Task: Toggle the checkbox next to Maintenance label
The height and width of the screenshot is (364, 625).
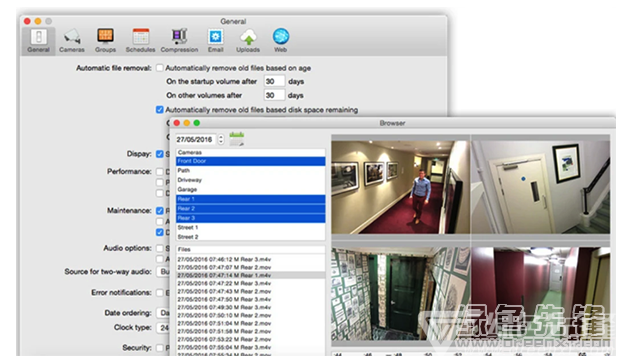Action: coord(160,211)
